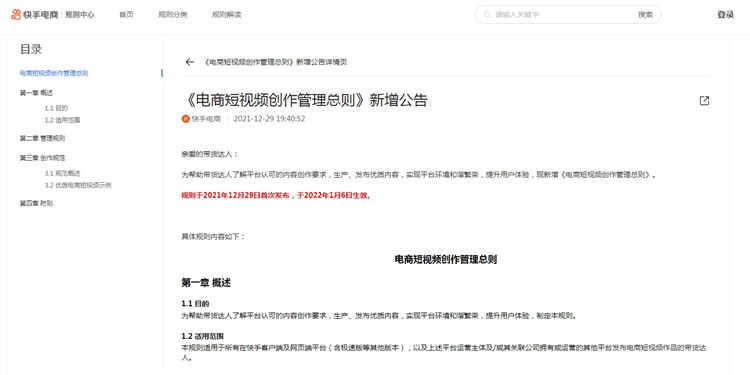Select 电商短视频创作管理总则 in the directory

click(54, 73)
